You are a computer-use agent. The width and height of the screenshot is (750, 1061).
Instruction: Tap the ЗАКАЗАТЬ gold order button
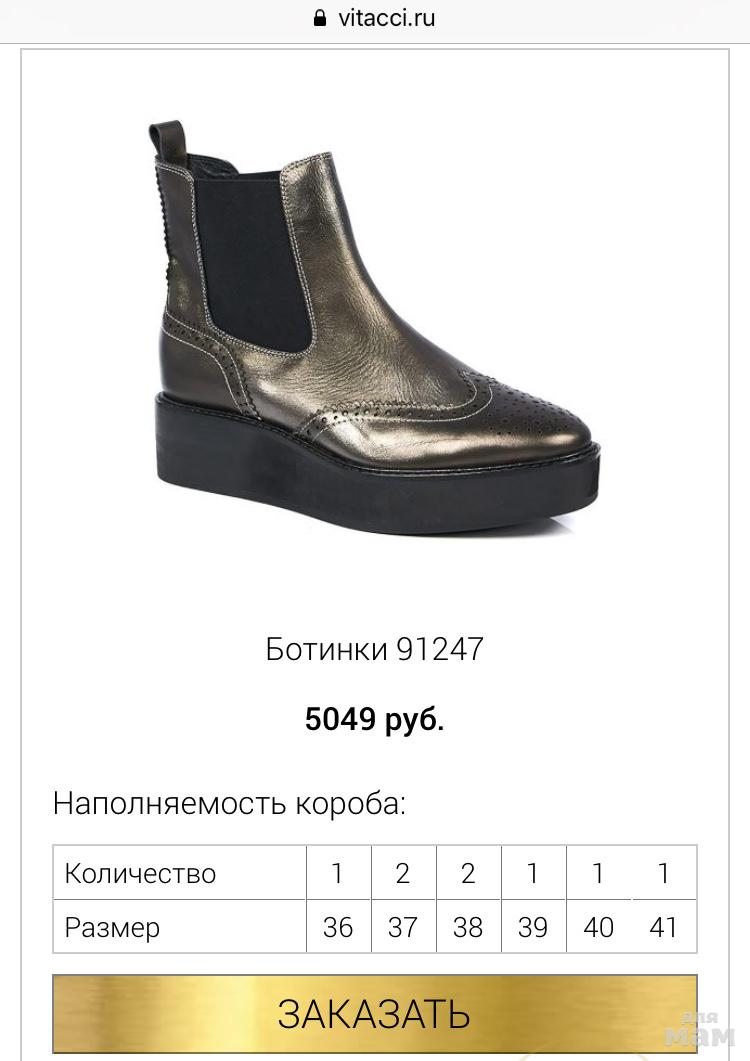click(374, 1014)
